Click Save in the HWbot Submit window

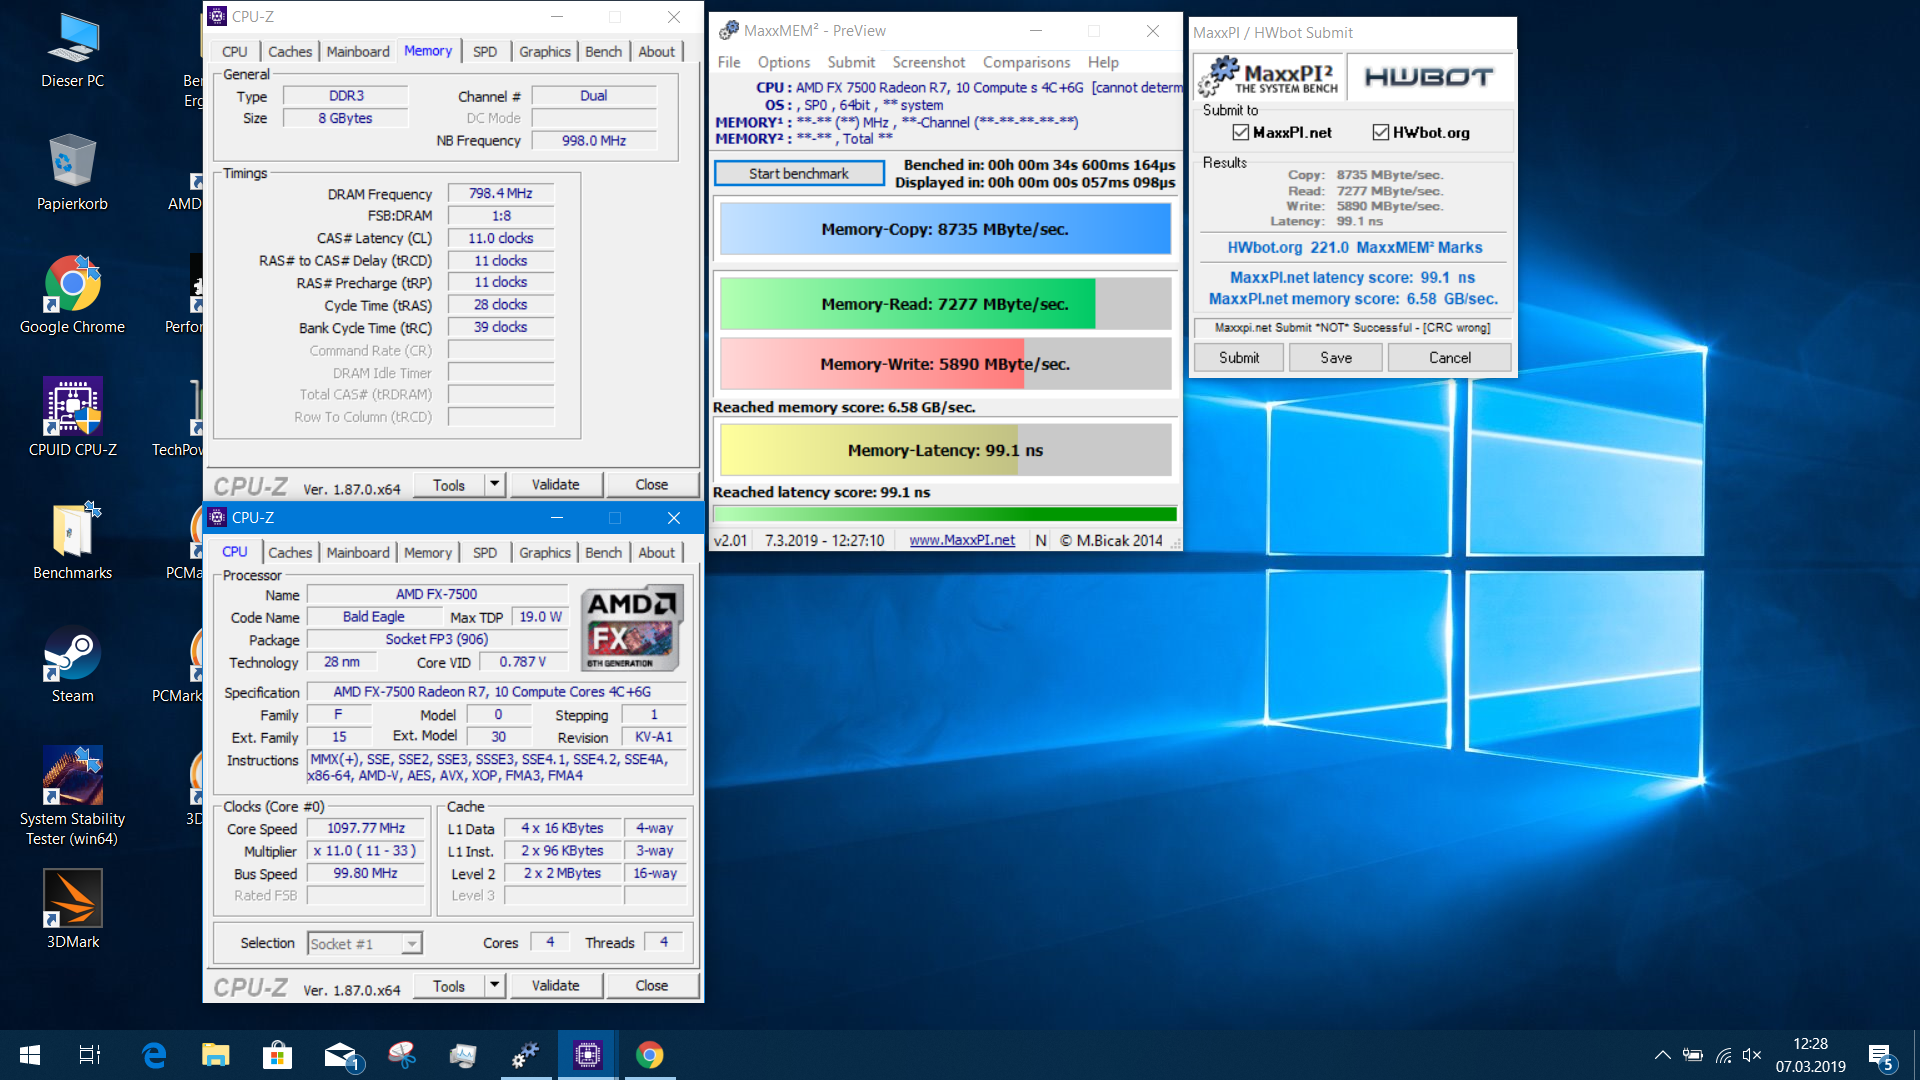pos(1336,358)
